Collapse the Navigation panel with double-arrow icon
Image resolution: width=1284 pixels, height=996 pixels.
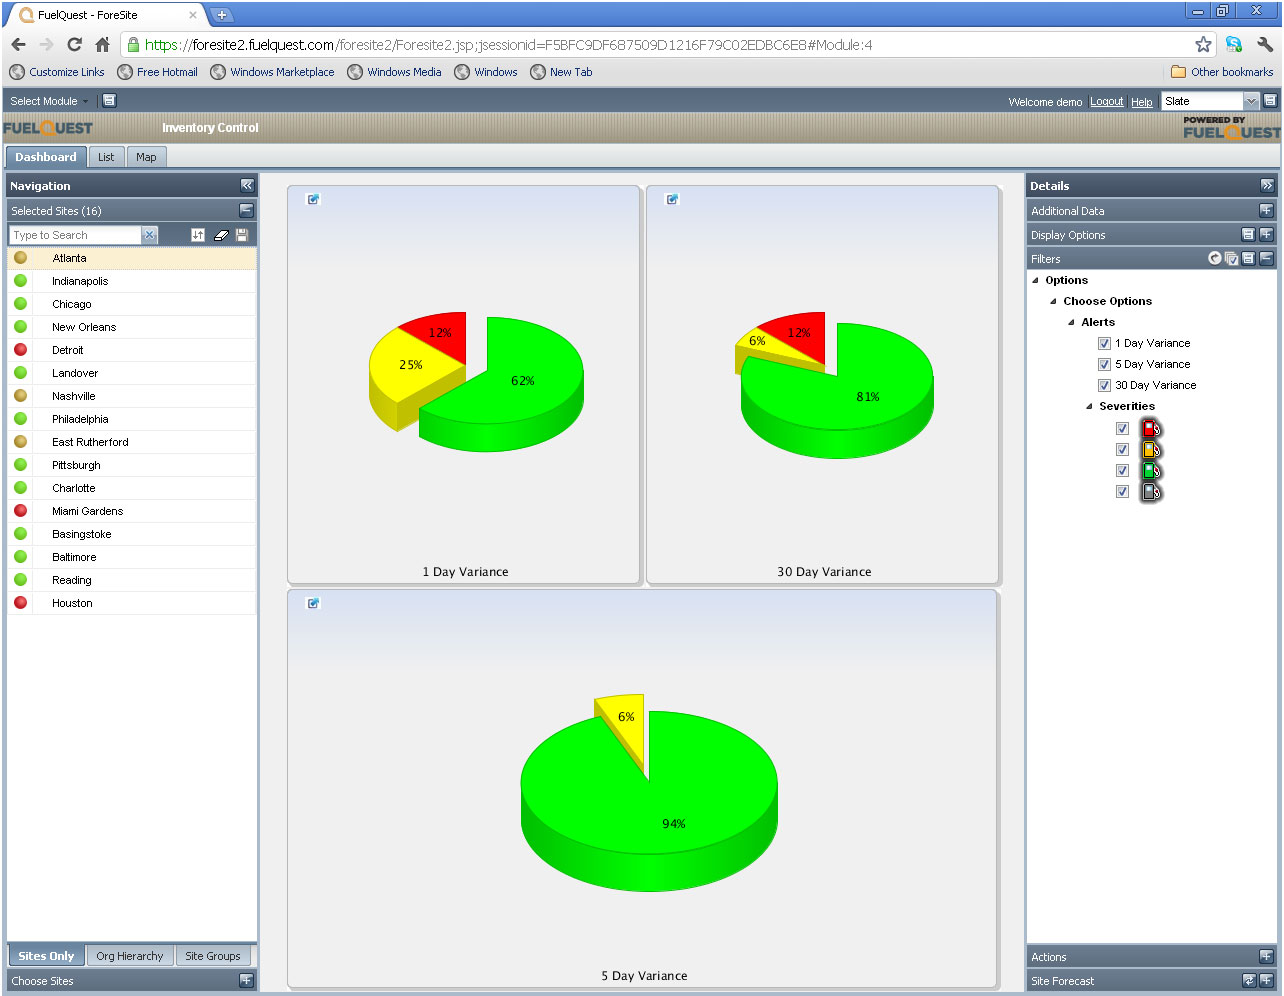point(247,185)
